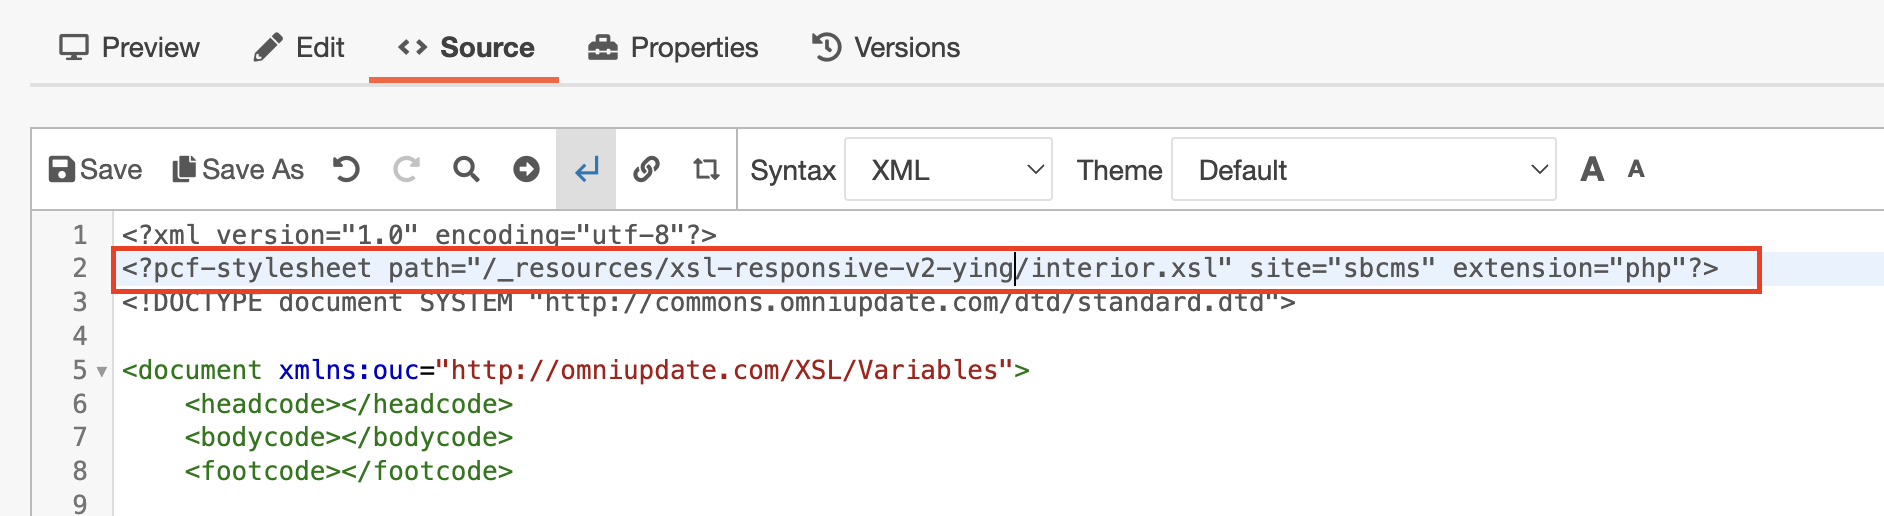Viewport: 1884px width, 516px height.
Task: Place cursor in the pcf-stylesheet line
Action: (x=936, y=269)
